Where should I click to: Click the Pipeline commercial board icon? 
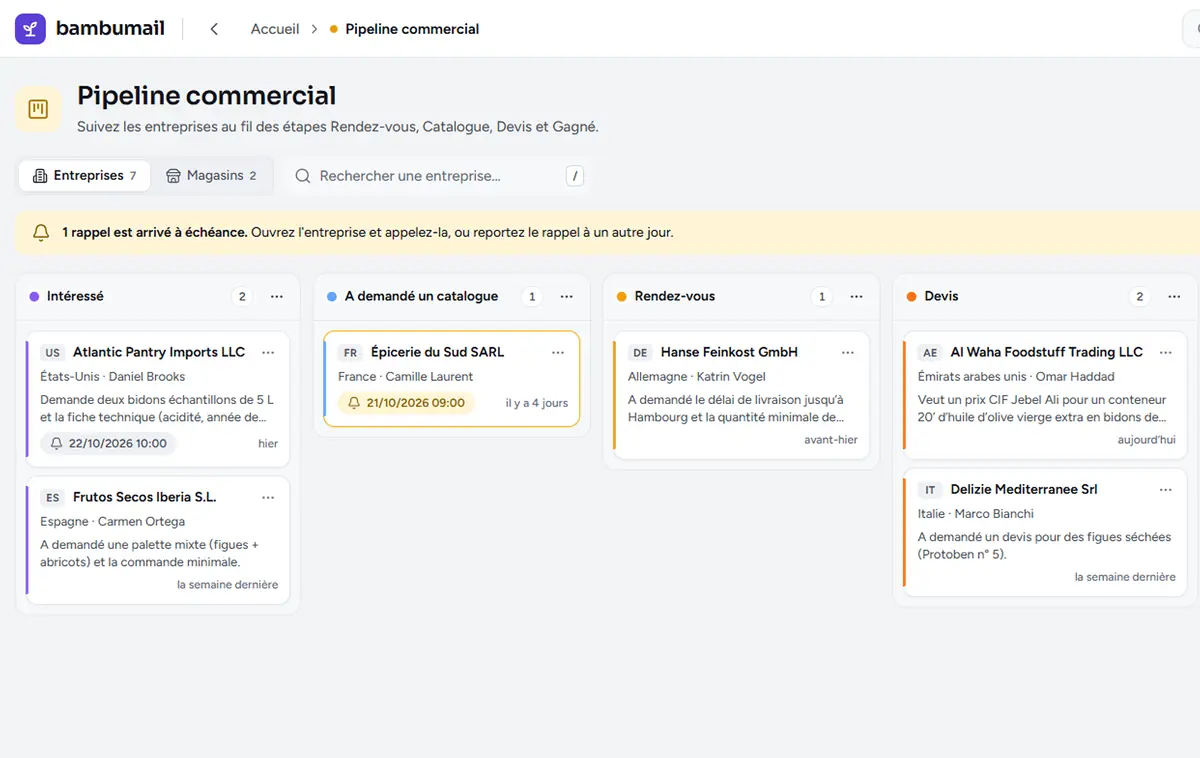point(38,109)
